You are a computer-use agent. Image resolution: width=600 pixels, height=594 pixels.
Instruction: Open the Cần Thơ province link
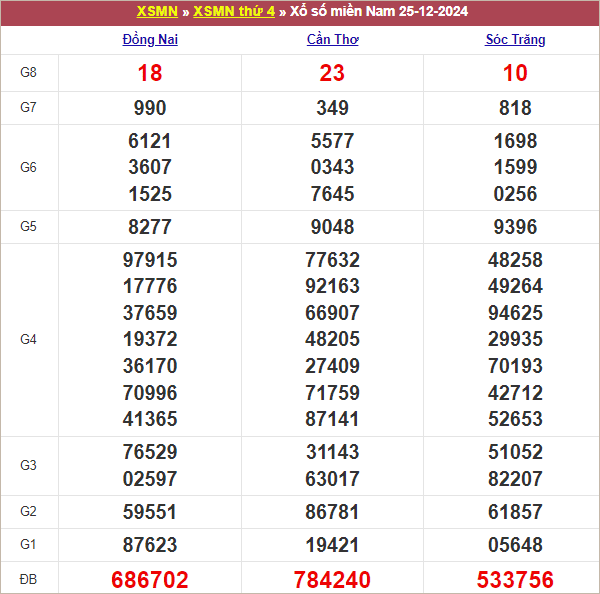tap(333, 39)
